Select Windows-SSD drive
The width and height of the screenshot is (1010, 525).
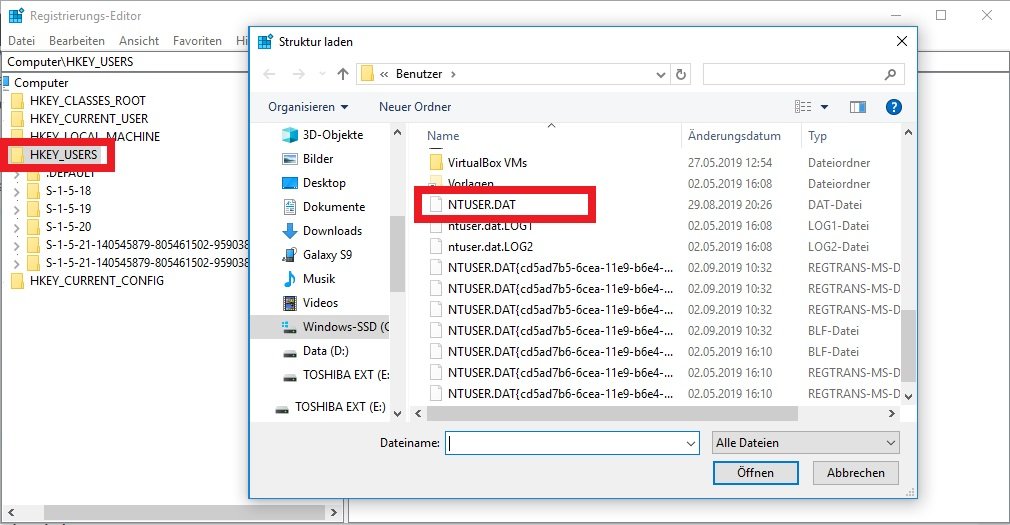(x=319, y=327)
